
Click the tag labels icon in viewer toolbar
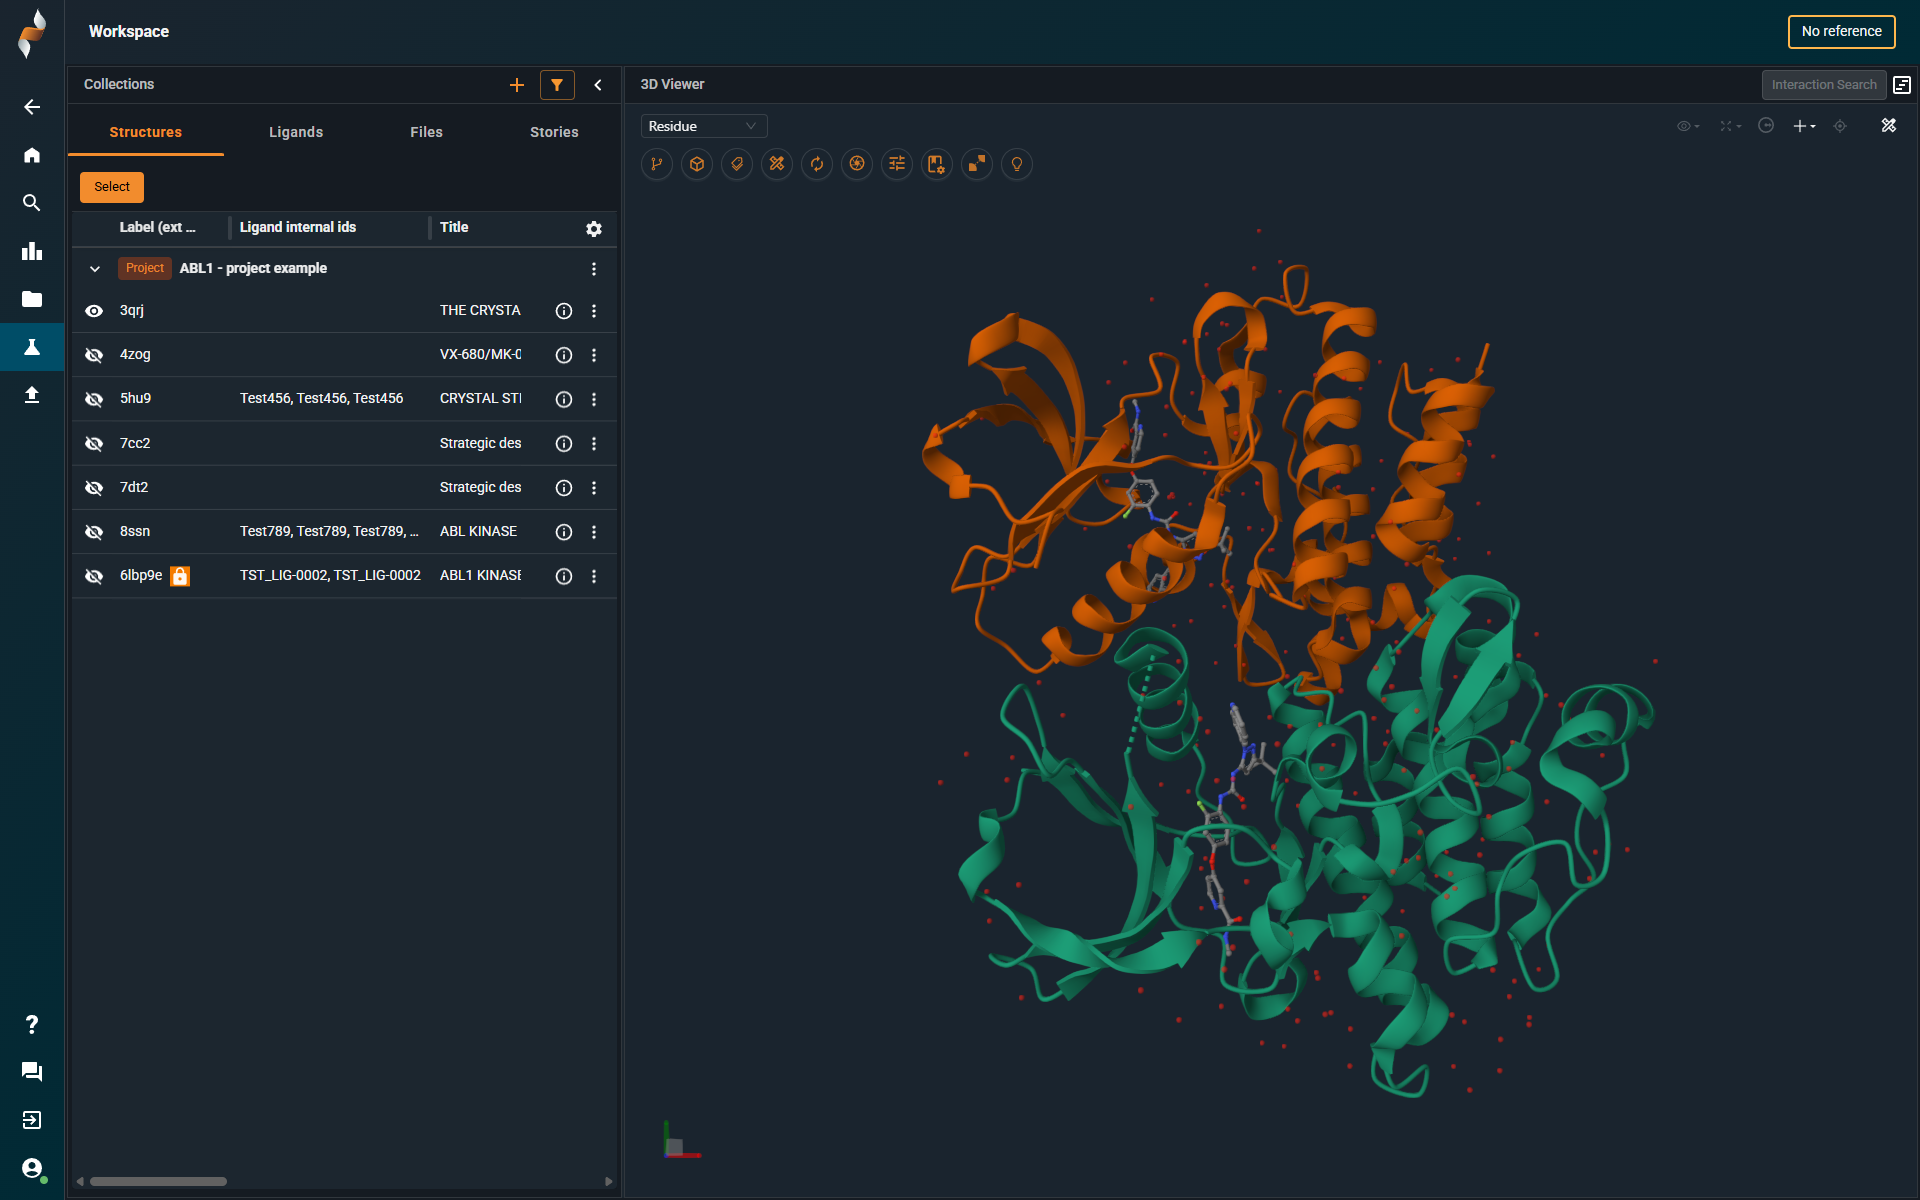[x=737, y=164]
